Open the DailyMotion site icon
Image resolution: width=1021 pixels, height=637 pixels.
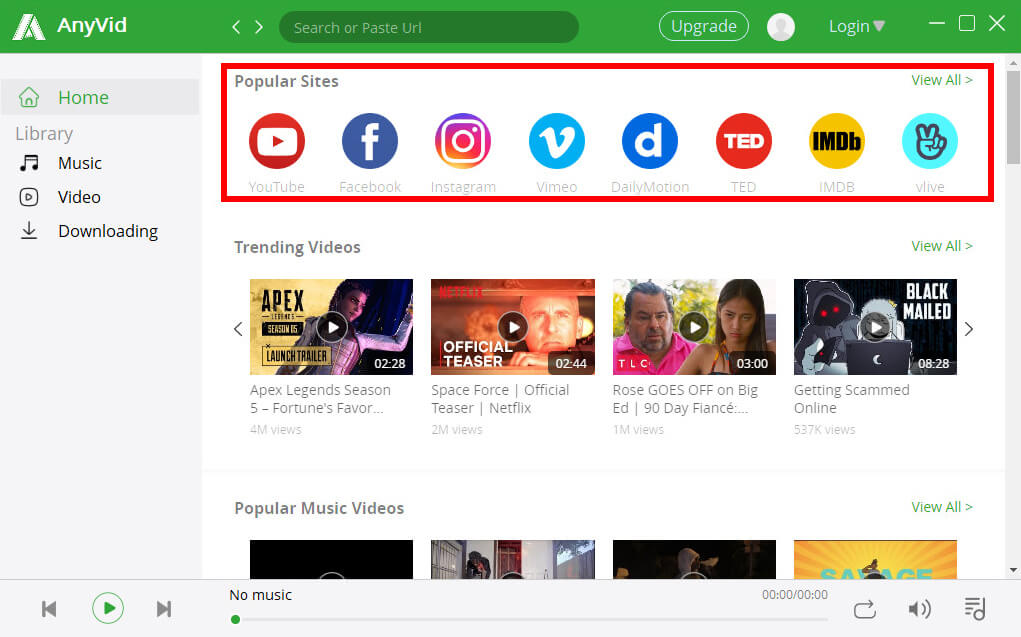tap(650, 141)
